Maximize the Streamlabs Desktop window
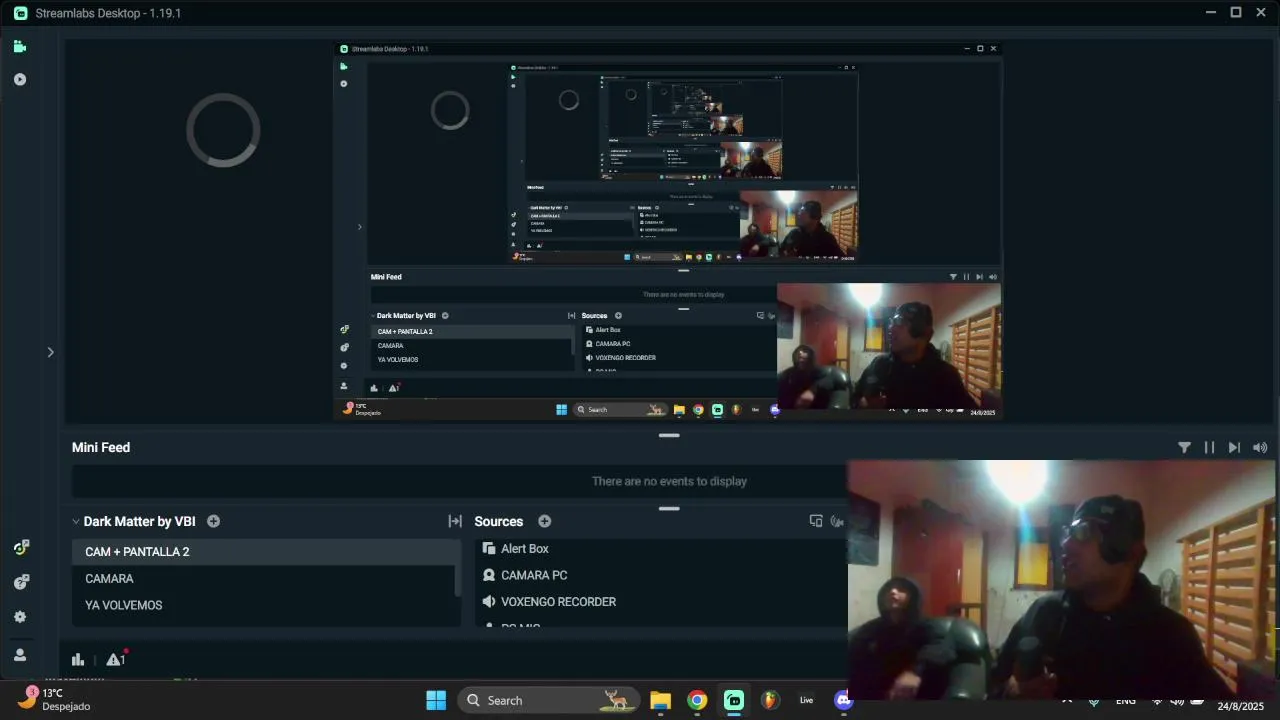The width and height of the screenshot is (1280, 720). coord(1236,12)
